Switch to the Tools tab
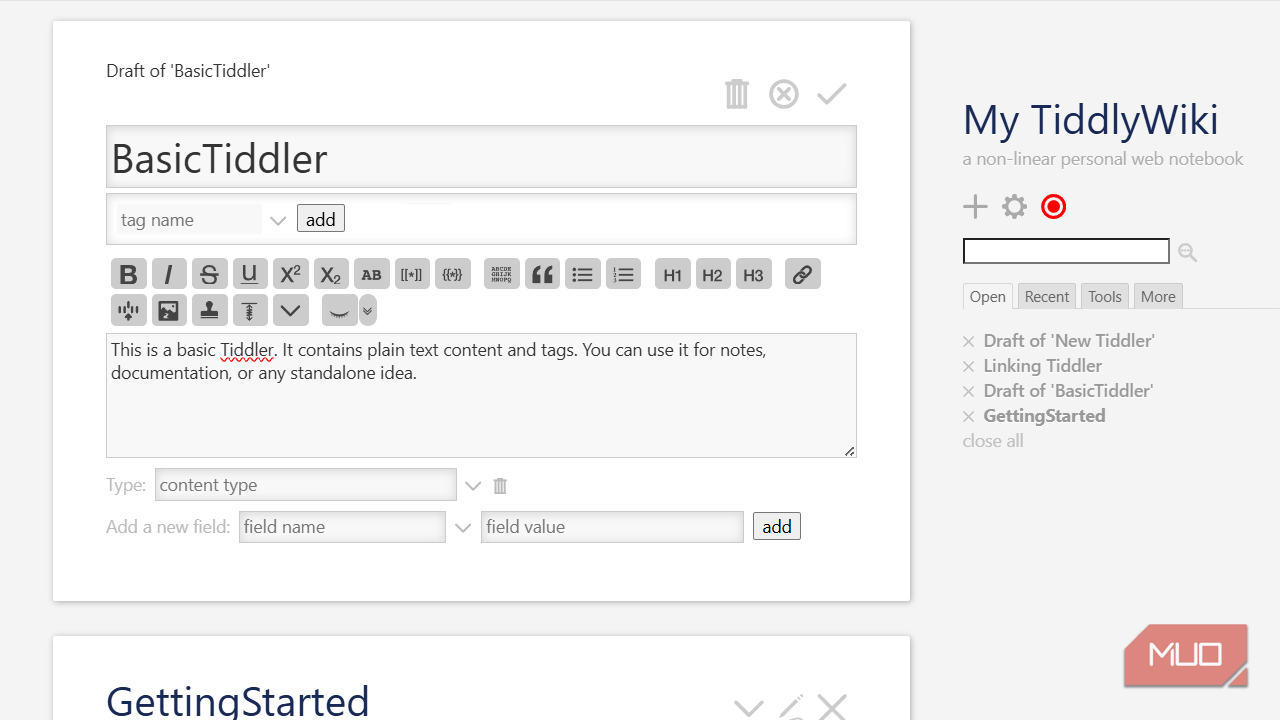 (1105, 296)
